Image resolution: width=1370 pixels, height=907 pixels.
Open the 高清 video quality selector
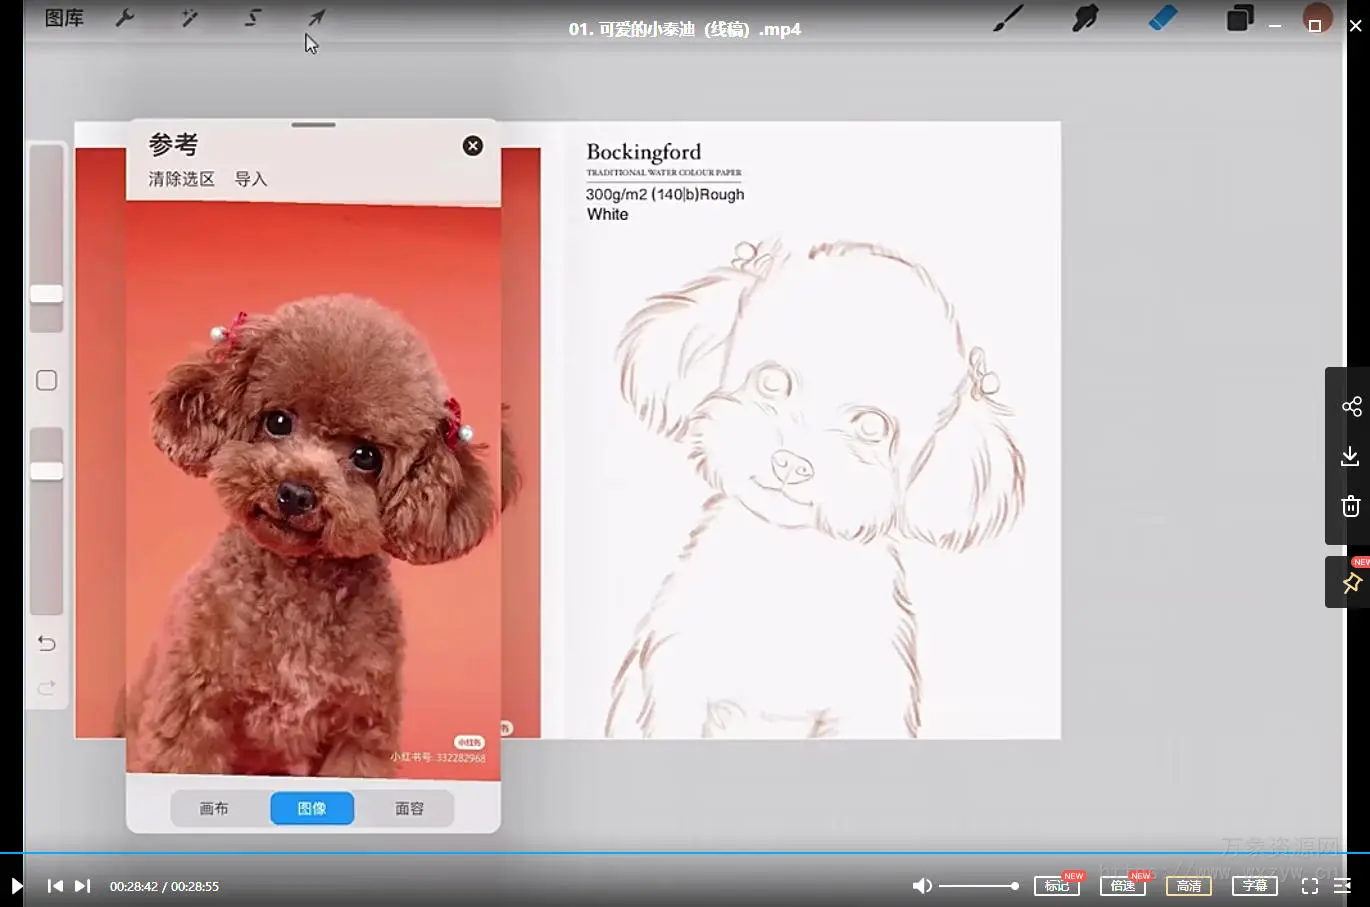click(x=1188, y=886)
